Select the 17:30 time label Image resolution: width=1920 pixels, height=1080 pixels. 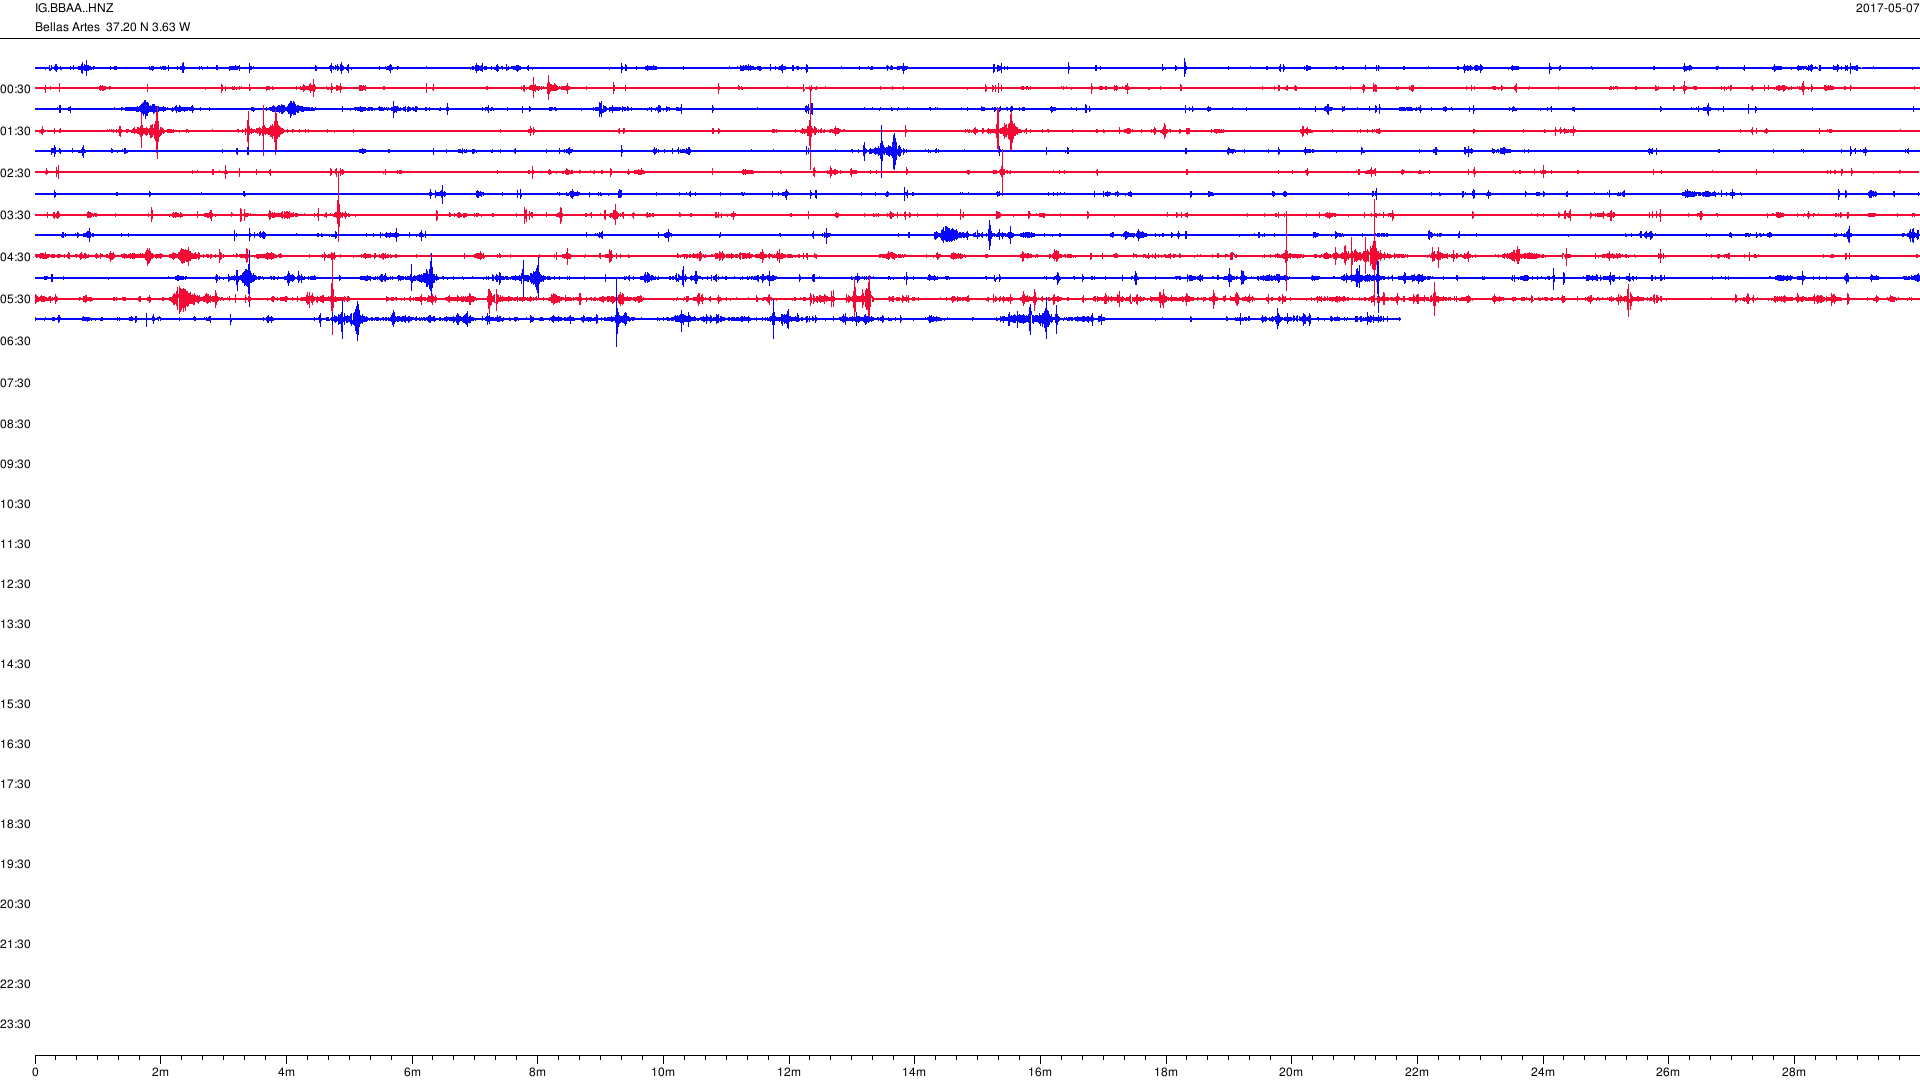[x=15, y=784]
